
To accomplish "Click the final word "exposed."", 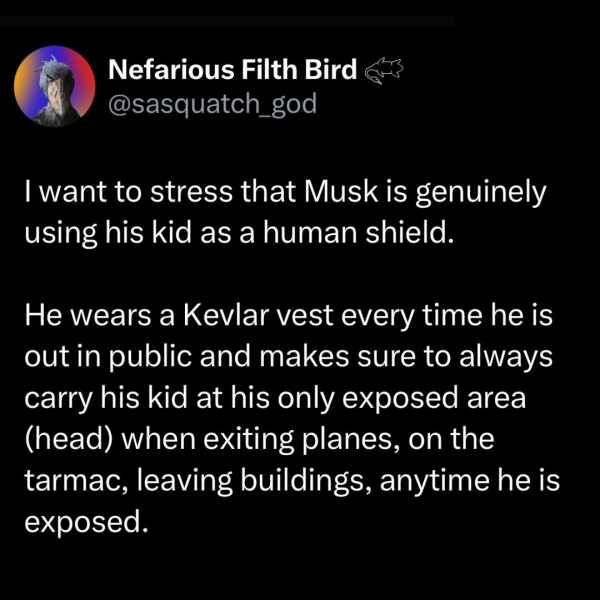I will pyautogui.click(x=86, y=523).
